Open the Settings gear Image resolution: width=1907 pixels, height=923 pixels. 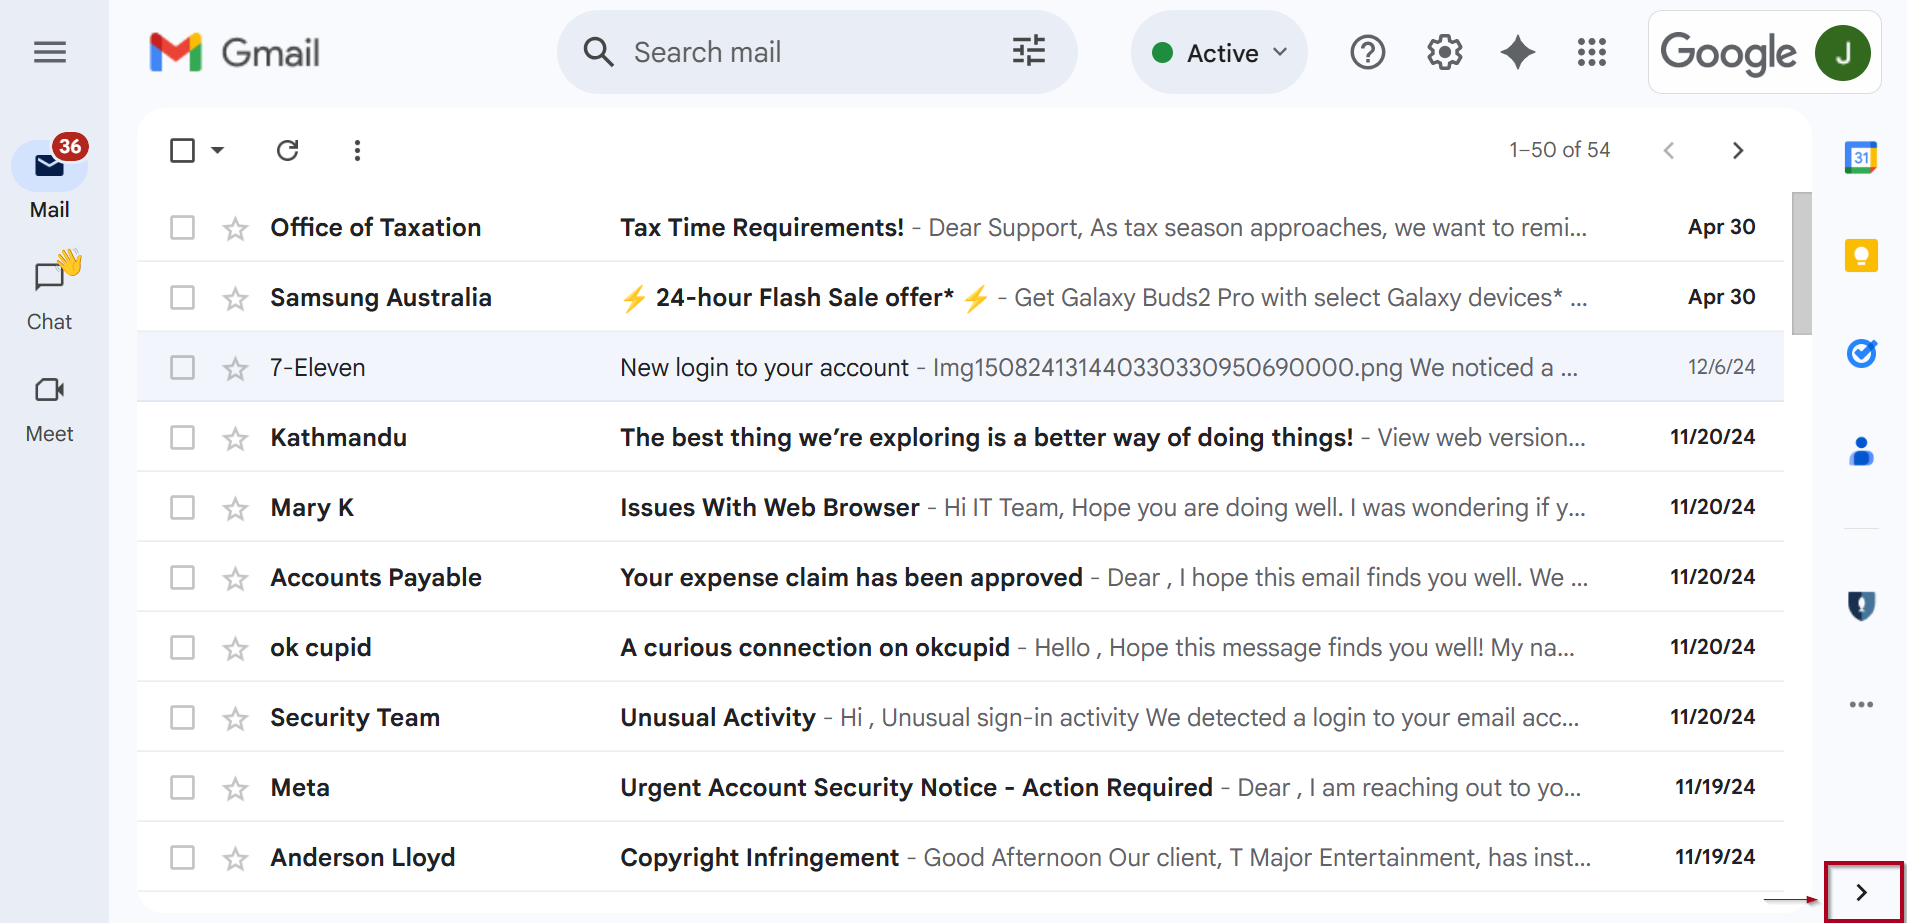pos(1444,52)
